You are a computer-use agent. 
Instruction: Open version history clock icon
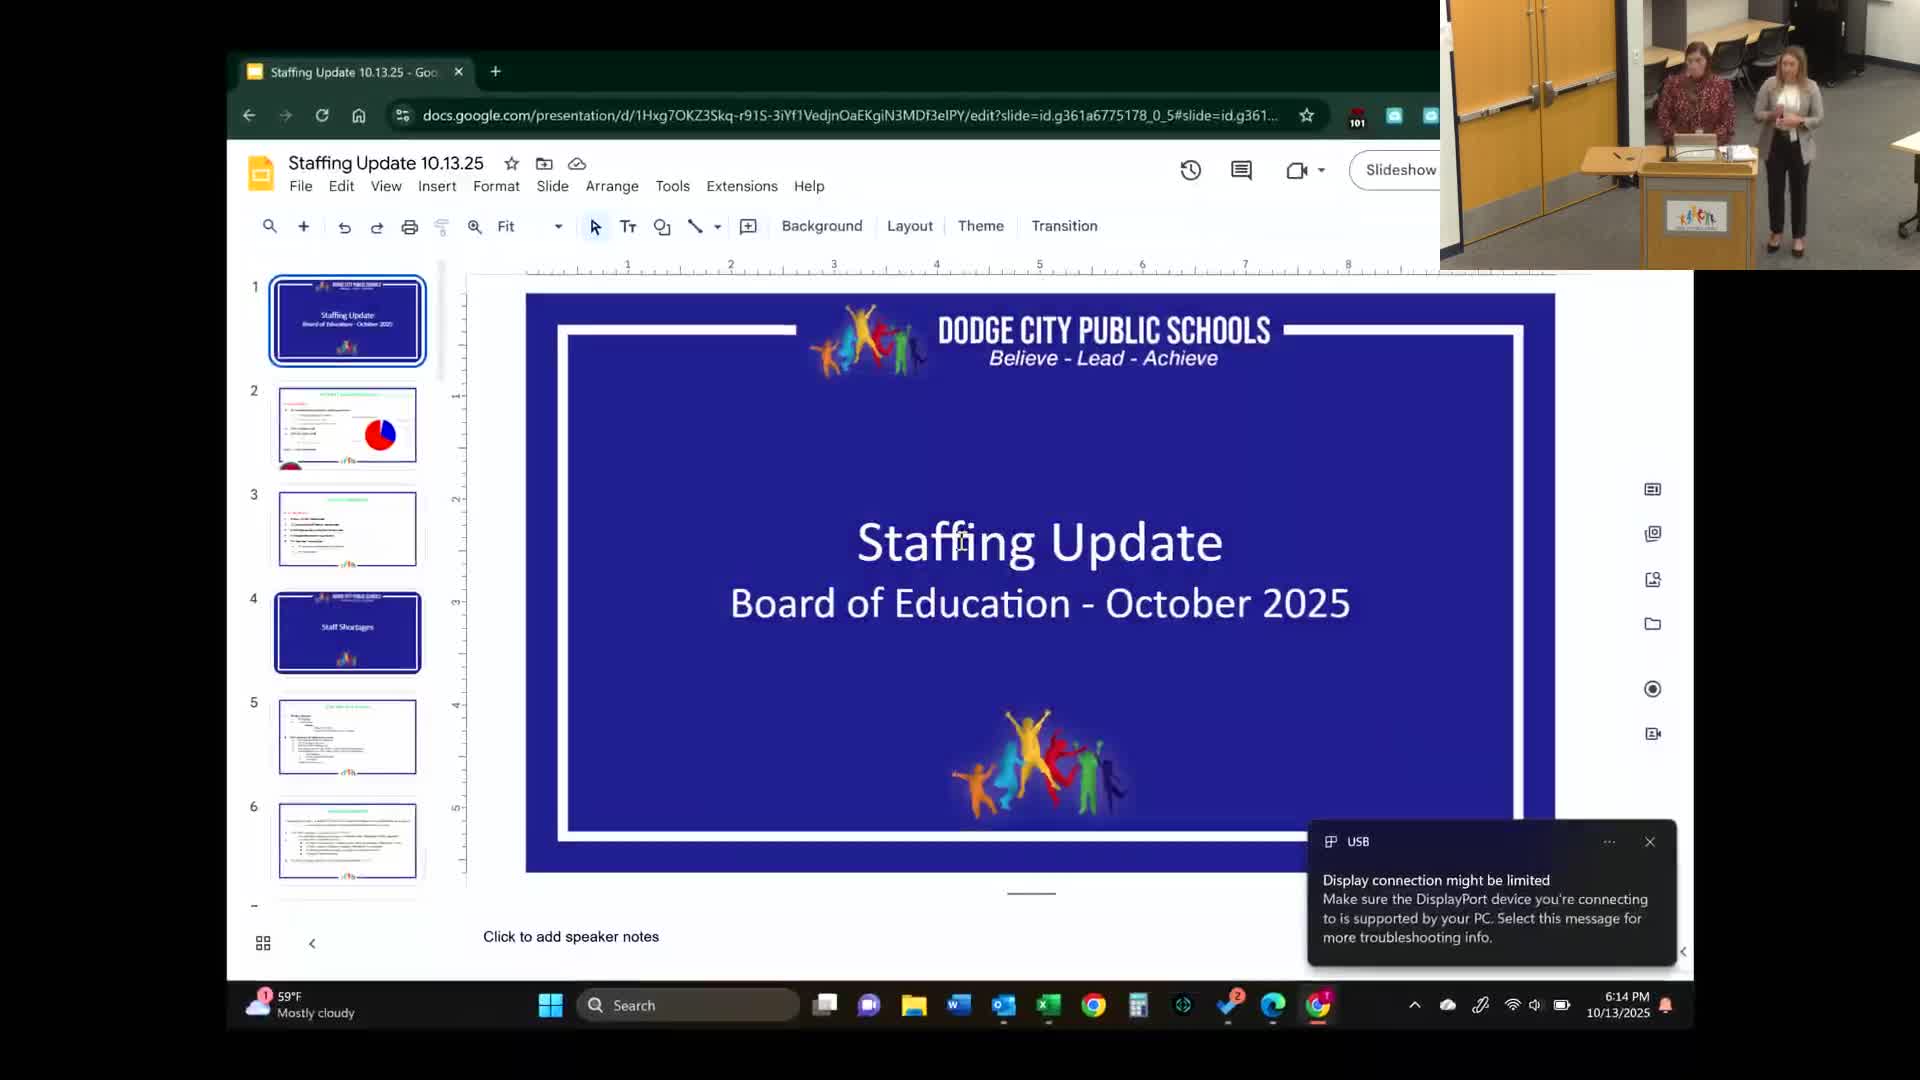point(1190,170)
